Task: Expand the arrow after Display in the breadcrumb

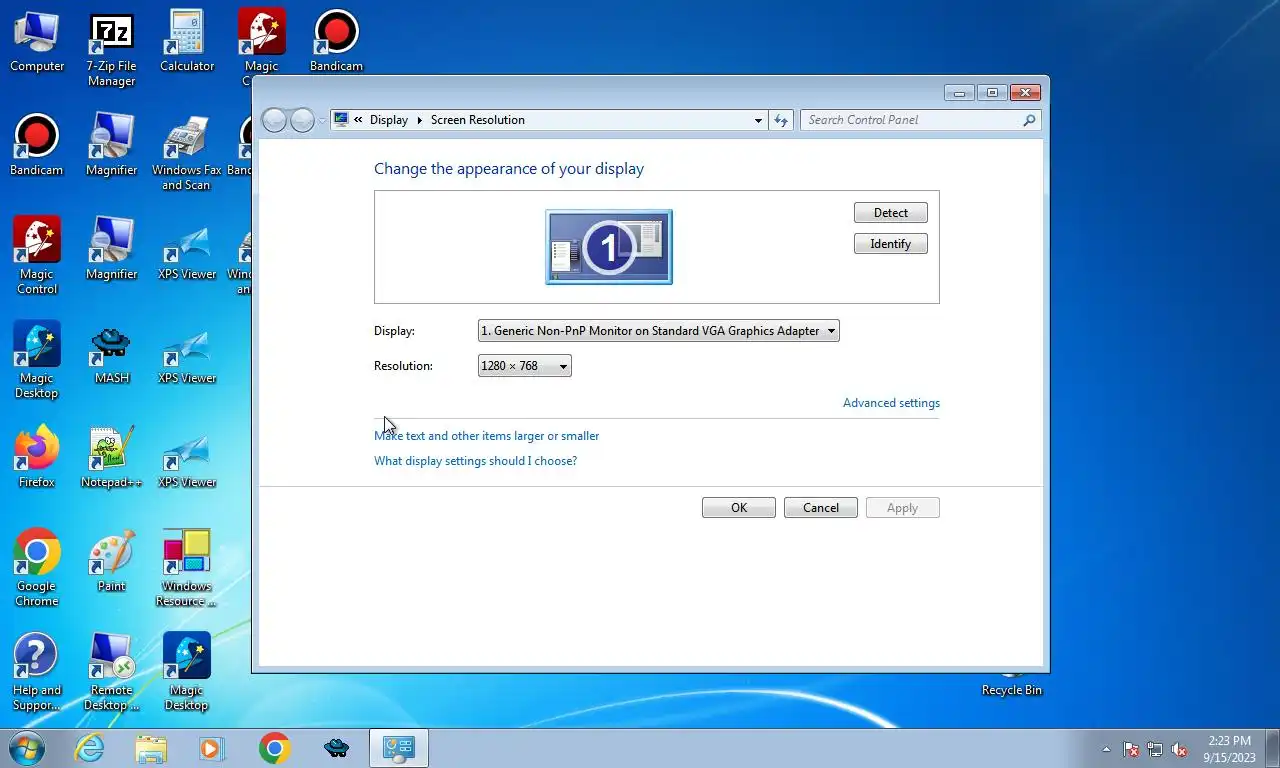Action: (x=419, y=120)
